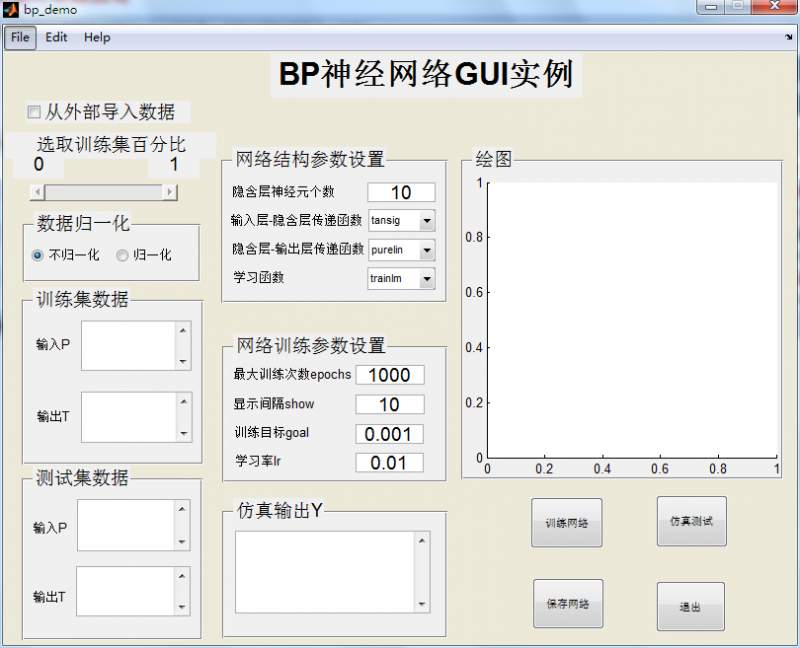Screen dimensions: 800x648
Task: Click the 仿真测试 button
Action: 692,521
